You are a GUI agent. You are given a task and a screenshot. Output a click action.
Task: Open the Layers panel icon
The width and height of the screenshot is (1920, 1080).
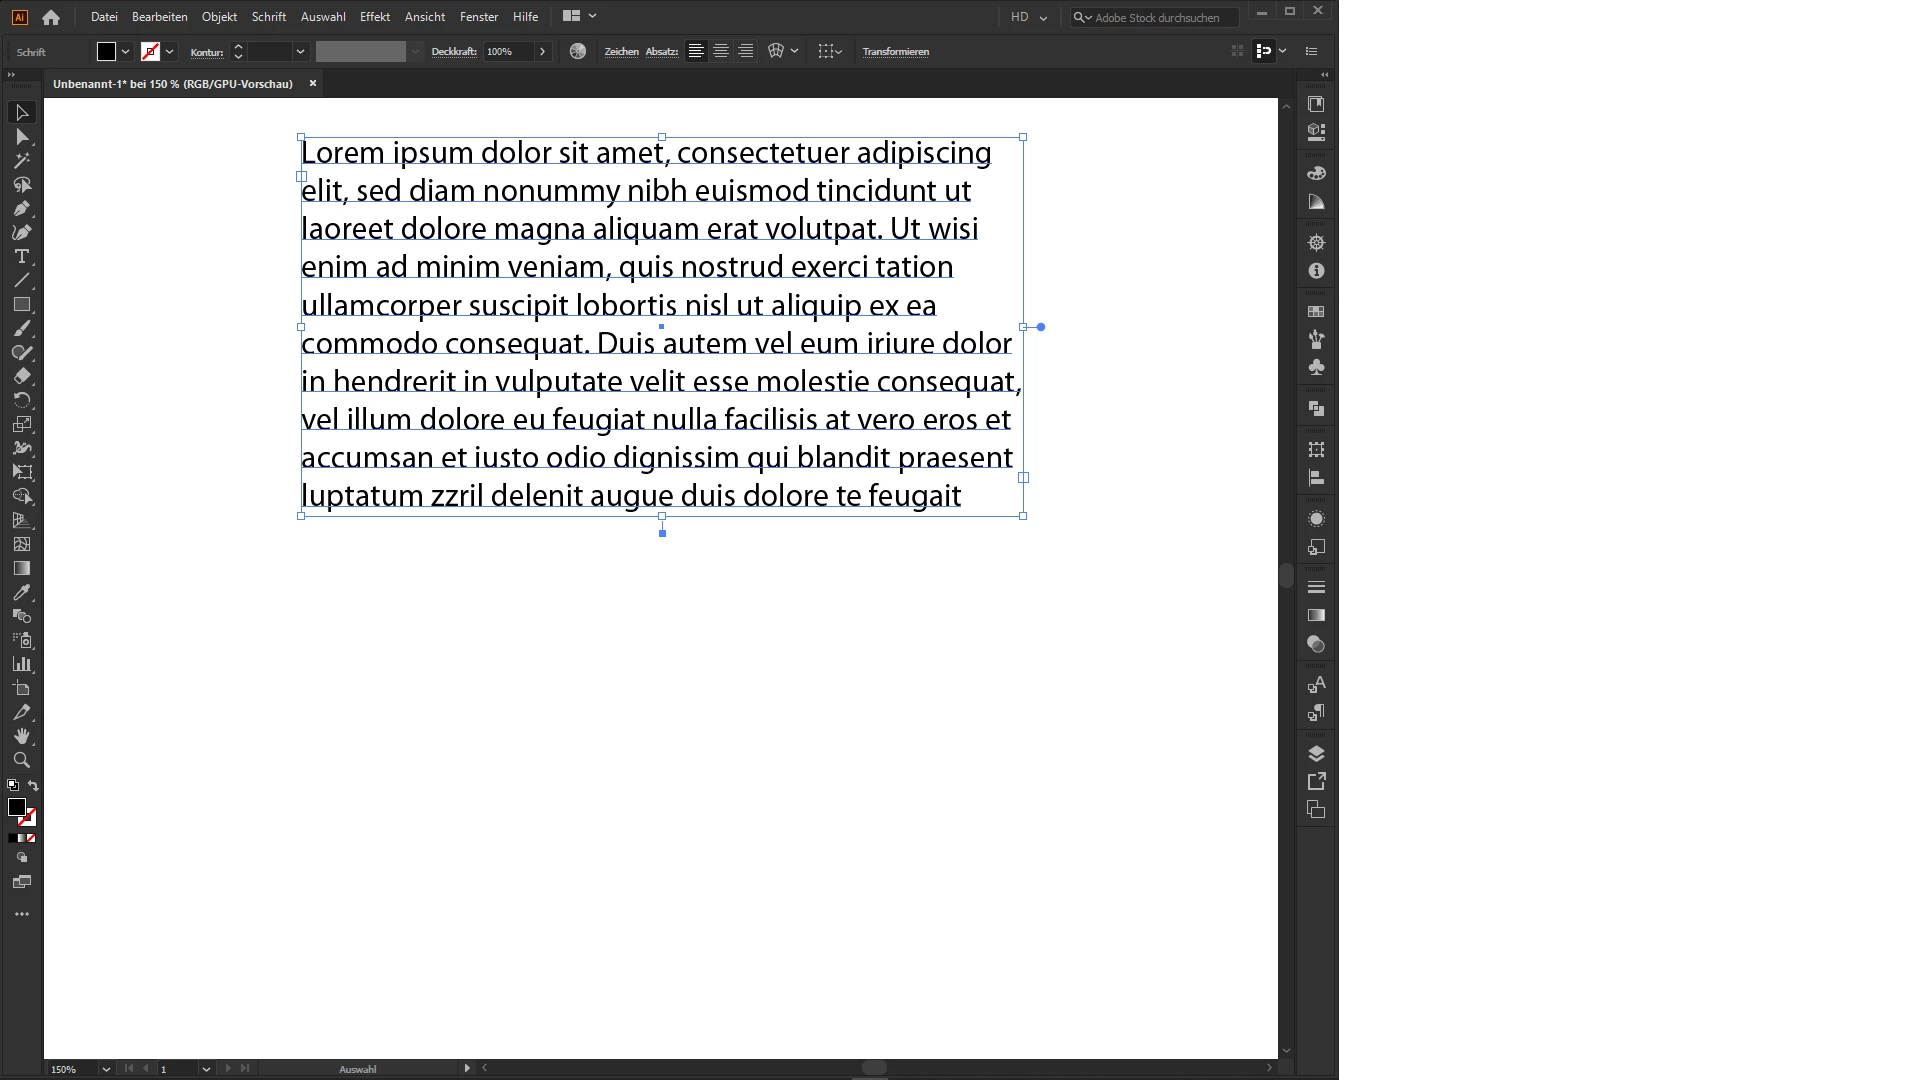(1316, 753)
